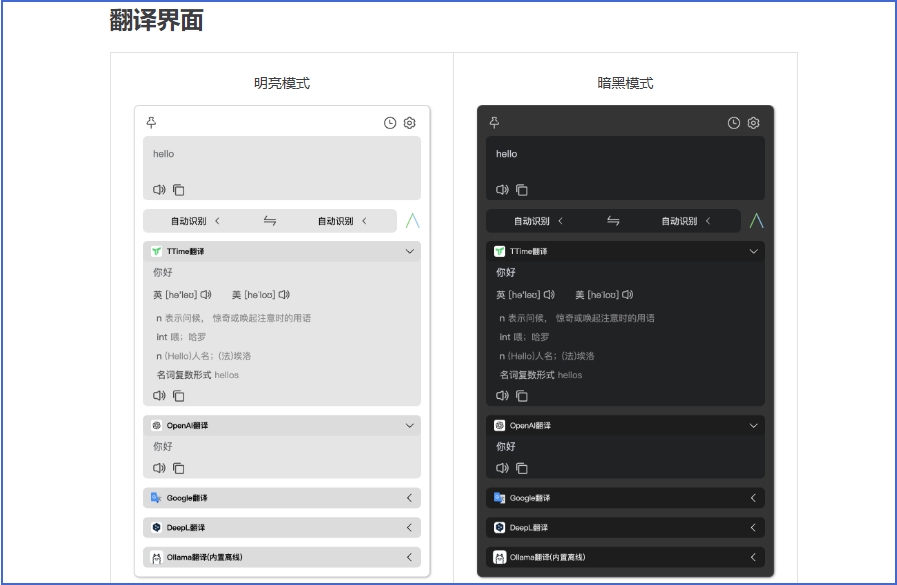
Task: Open settings gear in light mode window
Action: 410,123
